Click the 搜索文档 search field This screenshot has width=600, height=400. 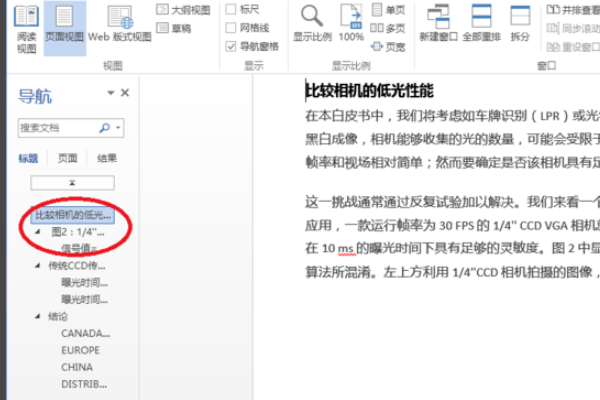(x=60, y=128)
